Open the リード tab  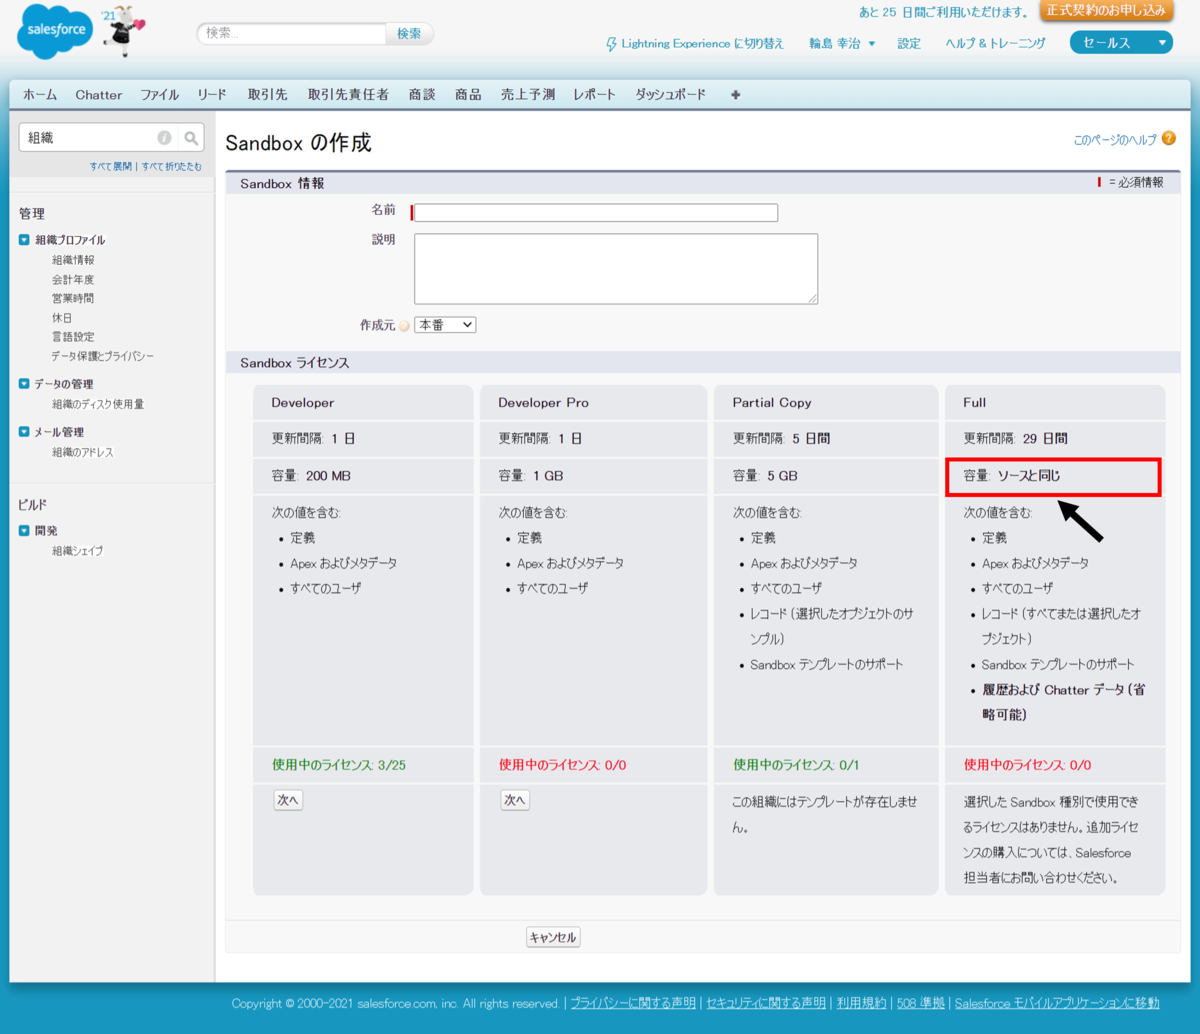[212, 95]
